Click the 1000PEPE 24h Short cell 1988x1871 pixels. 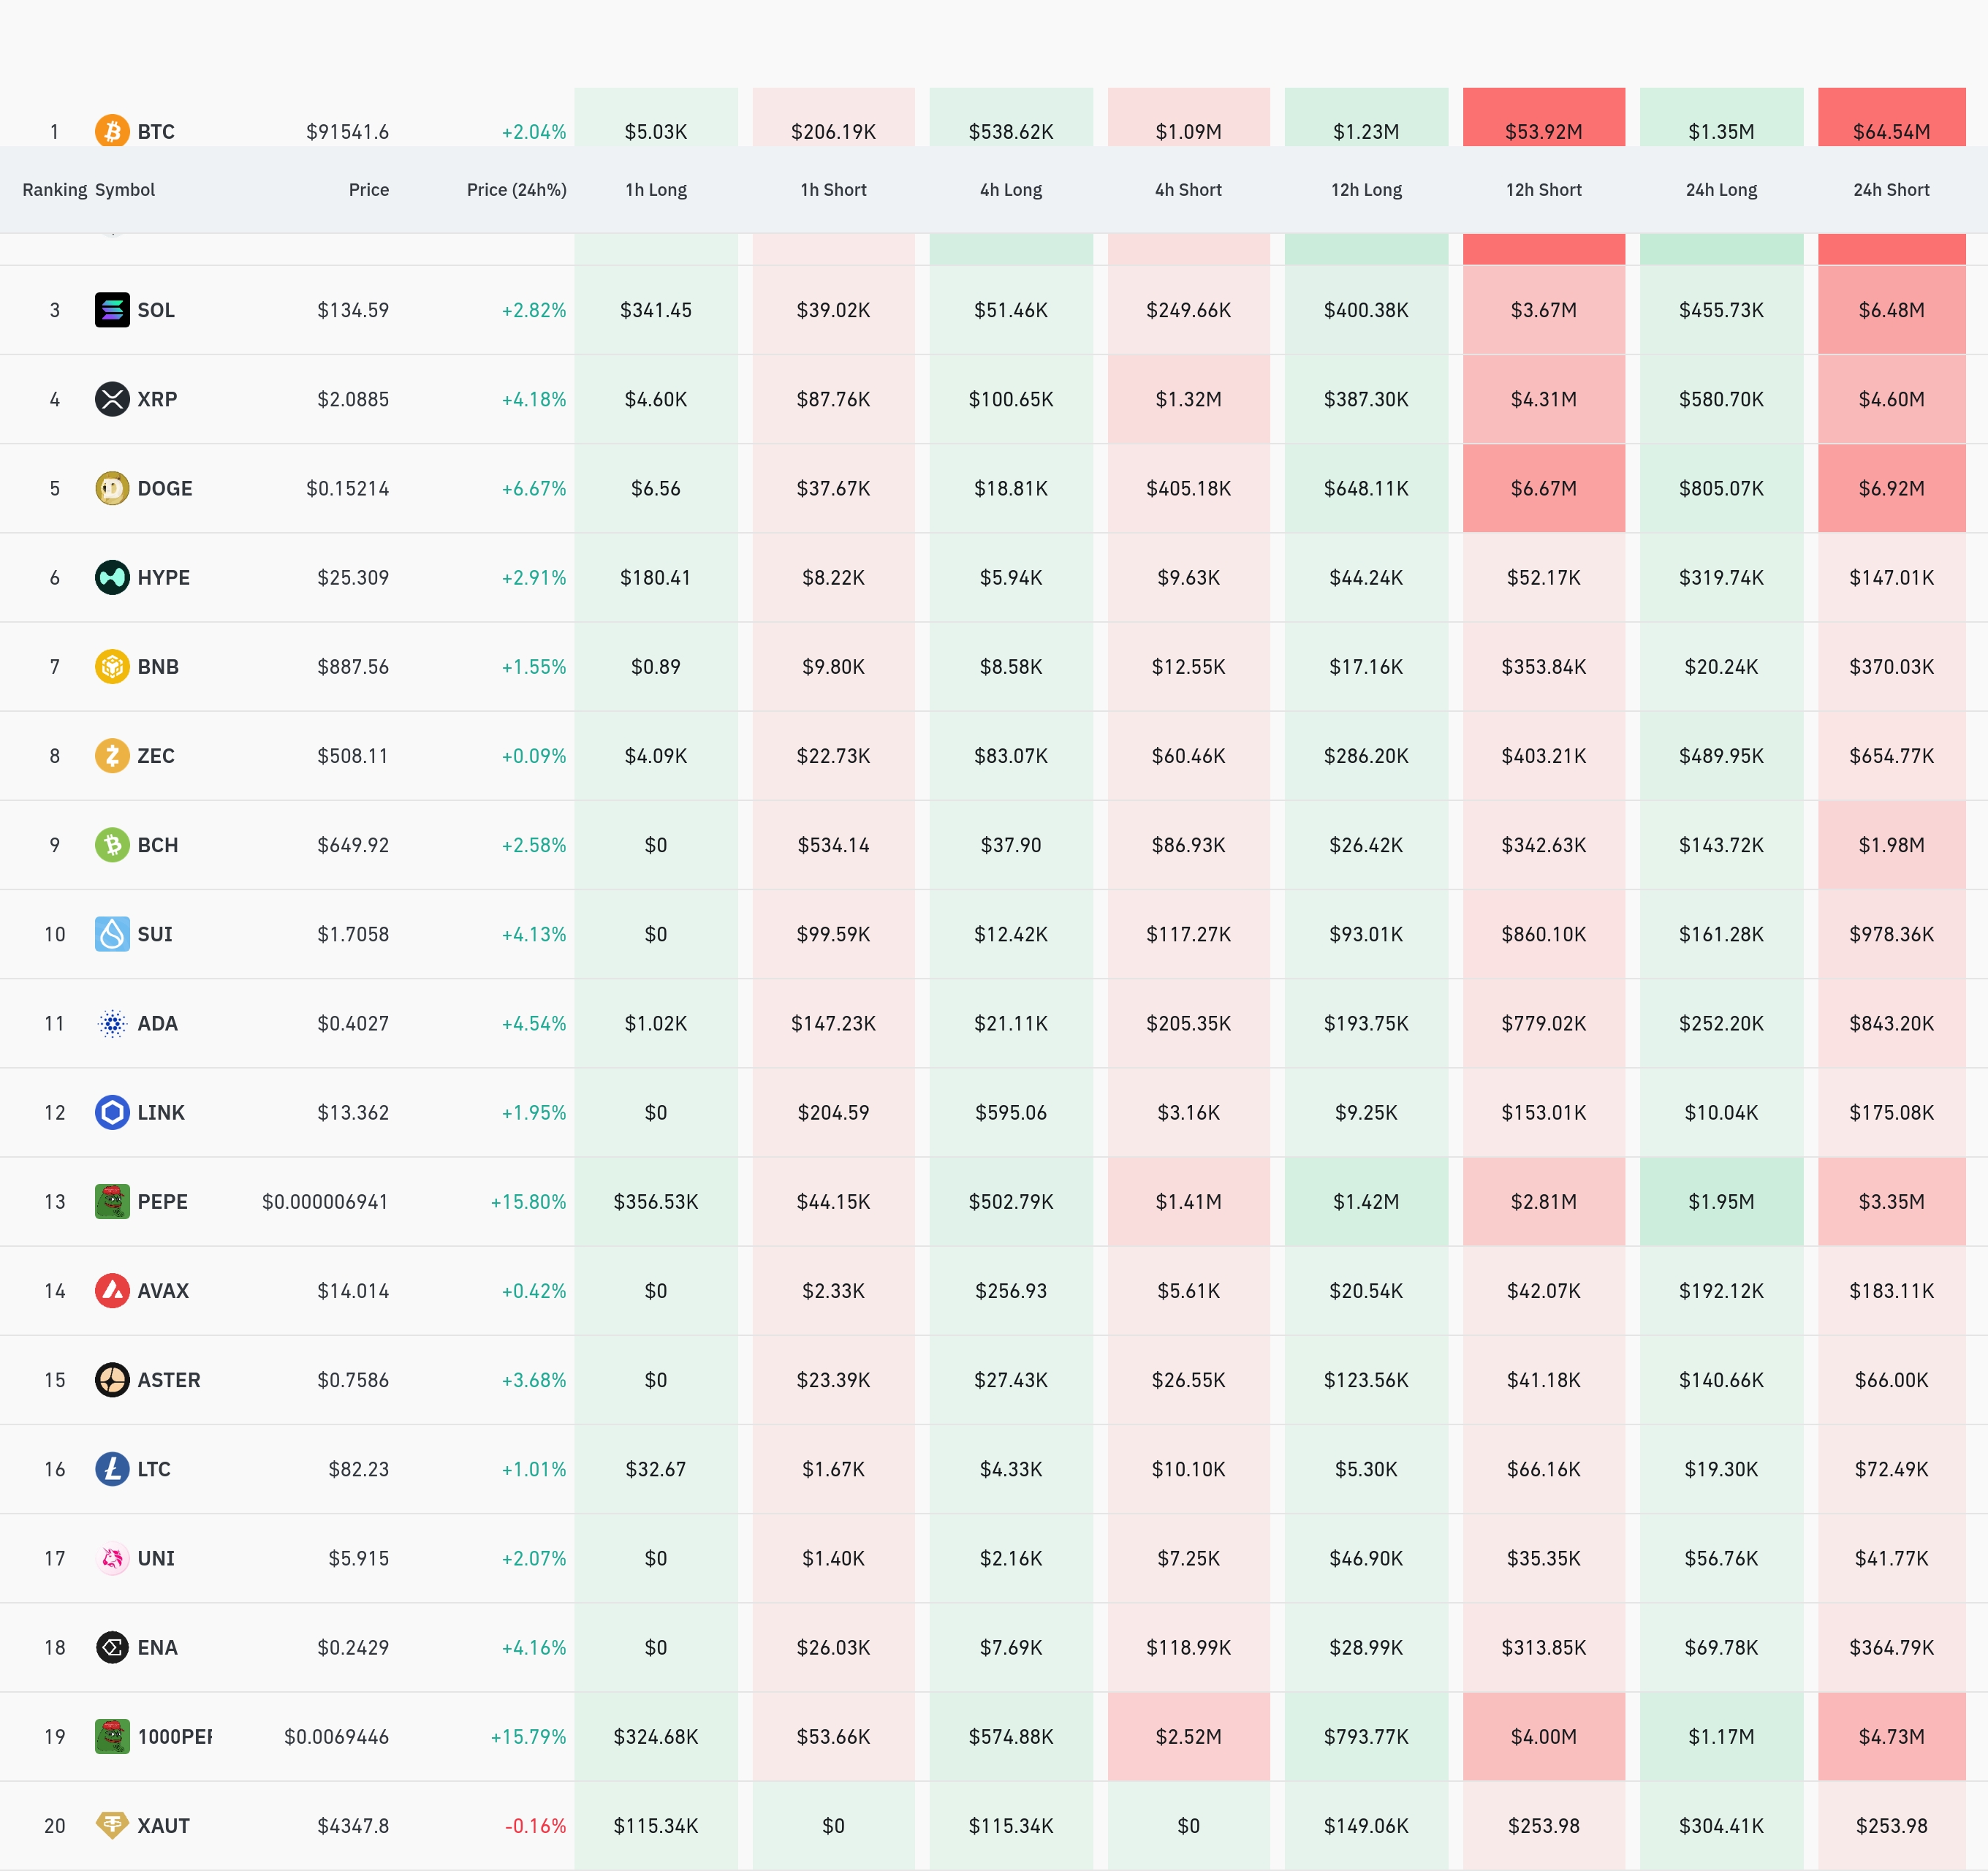click(x=1890, y=1736)
